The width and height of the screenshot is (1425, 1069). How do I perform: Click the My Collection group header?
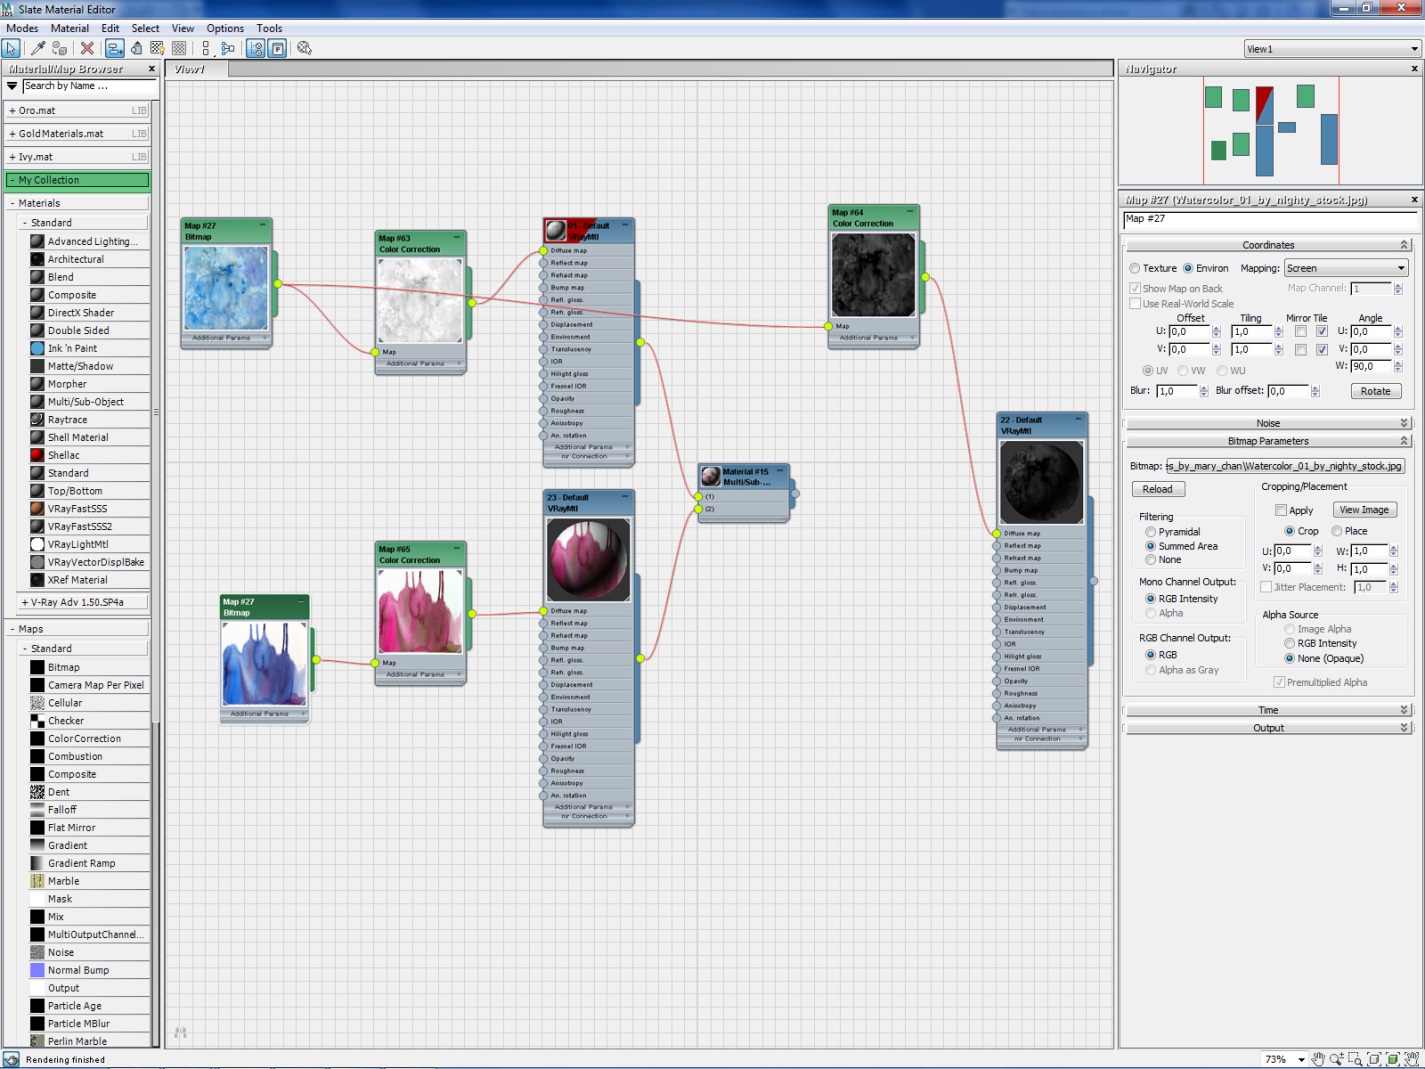[78, 180]
